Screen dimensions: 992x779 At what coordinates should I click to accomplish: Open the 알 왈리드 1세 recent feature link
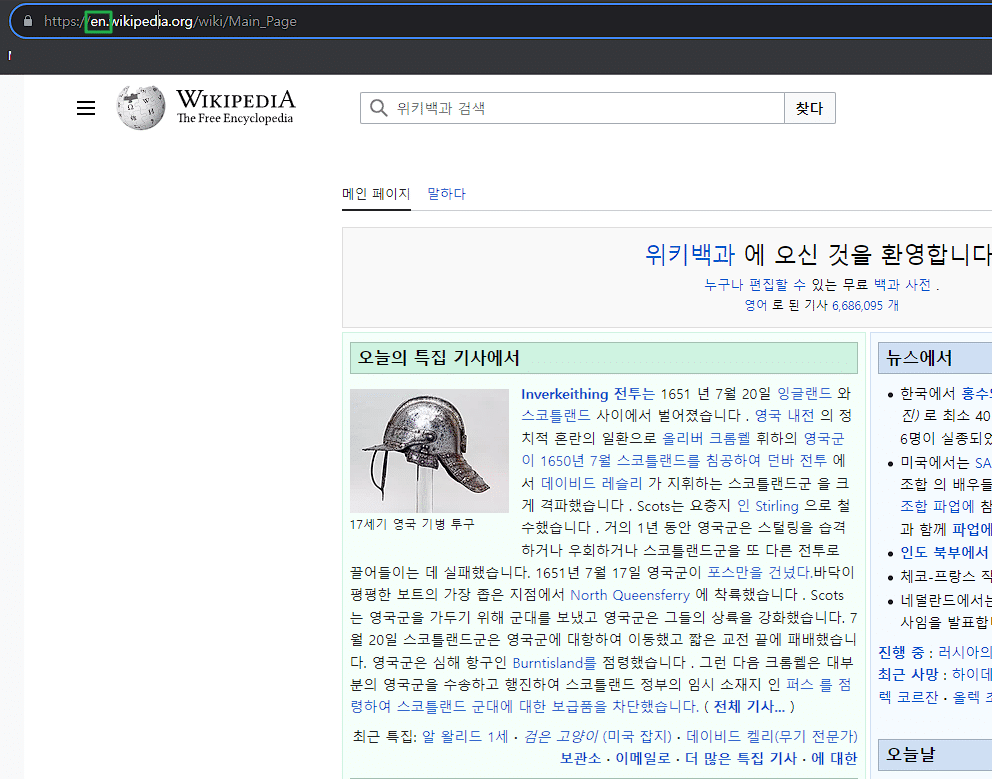click(465, 737)
